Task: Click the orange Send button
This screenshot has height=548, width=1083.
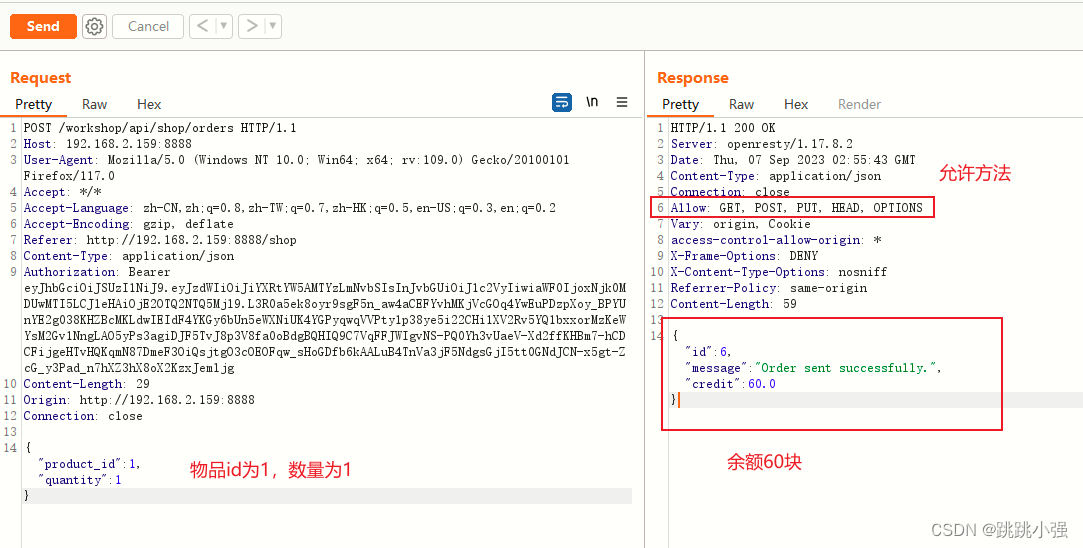Action: tap(43, 26)
